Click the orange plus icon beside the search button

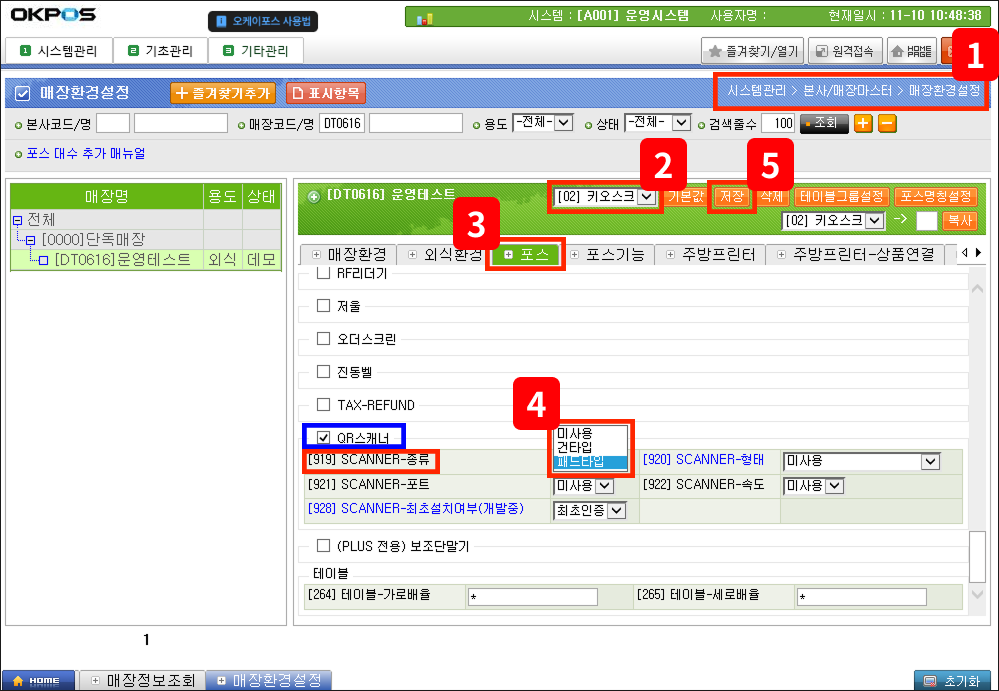tap(863, 123)
